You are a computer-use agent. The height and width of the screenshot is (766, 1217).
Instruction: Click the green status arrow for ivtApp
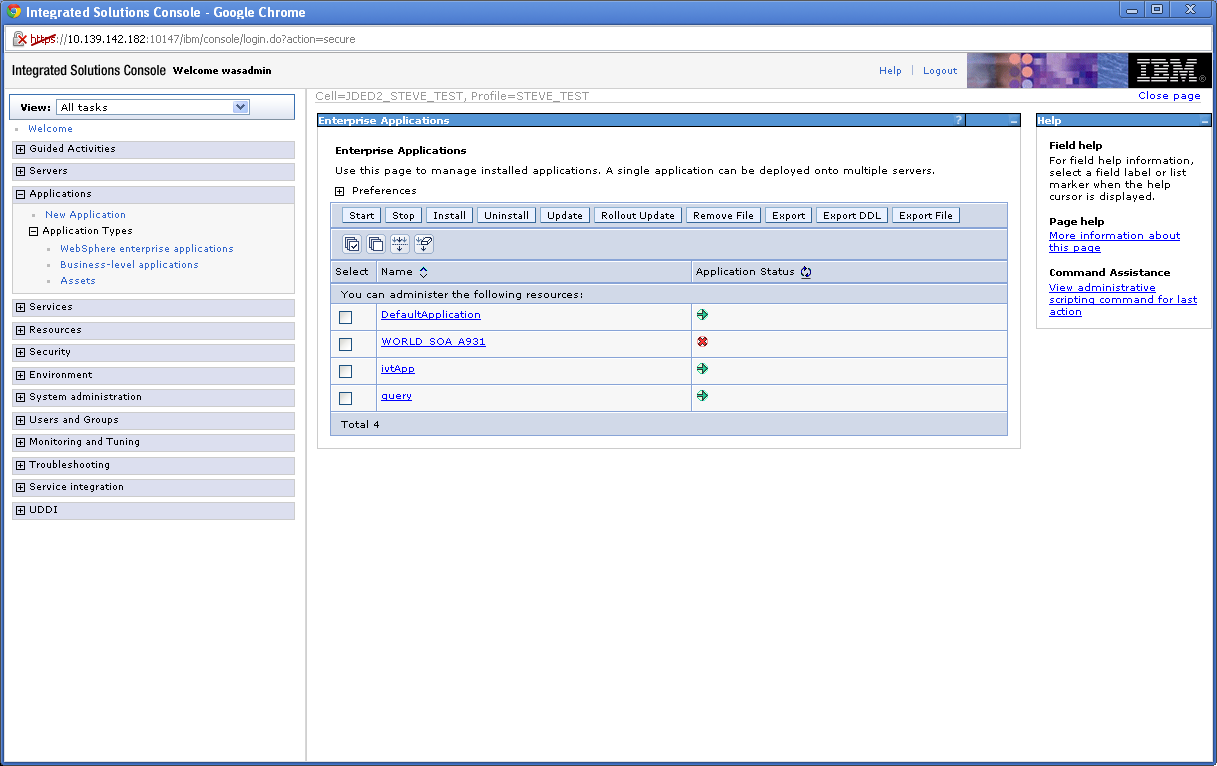click(702, 368)
